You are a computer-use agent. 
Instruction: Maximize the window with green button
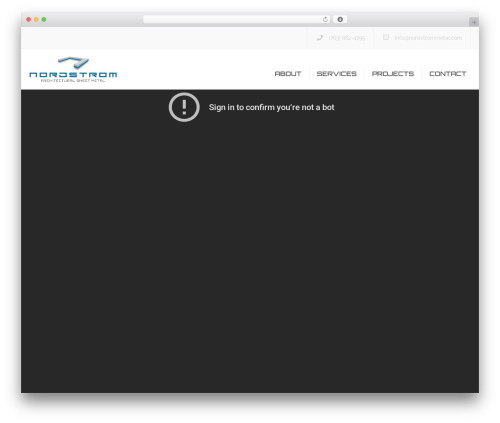(44, 19)
